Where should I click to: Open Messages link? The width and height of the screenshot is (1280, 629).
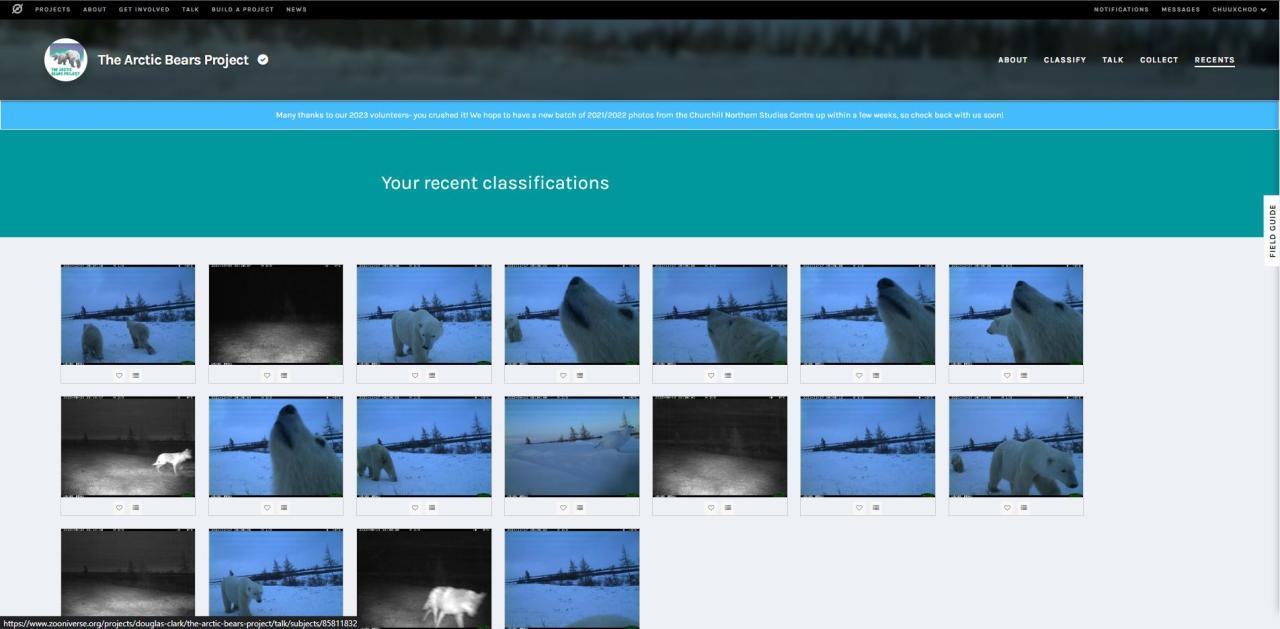[x=1180, y=9]
